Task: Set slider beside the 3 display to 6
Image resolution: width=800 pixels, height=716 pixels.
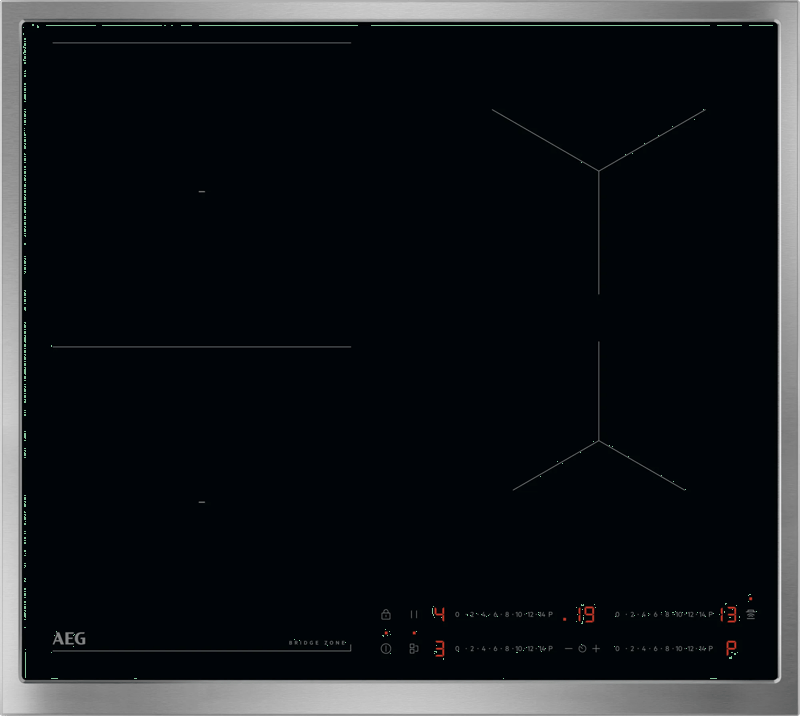Action: tap(495, 649)
